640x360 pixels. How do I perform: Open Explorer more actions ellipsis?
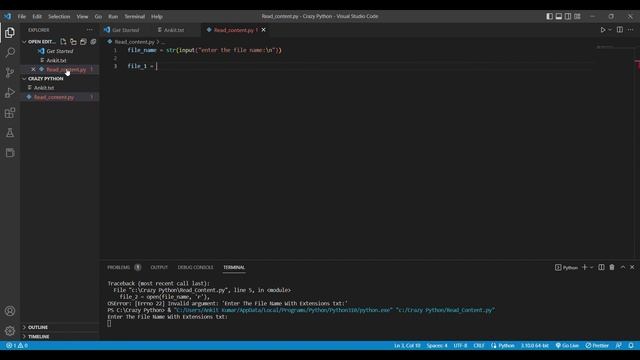(x=89, y=30)
